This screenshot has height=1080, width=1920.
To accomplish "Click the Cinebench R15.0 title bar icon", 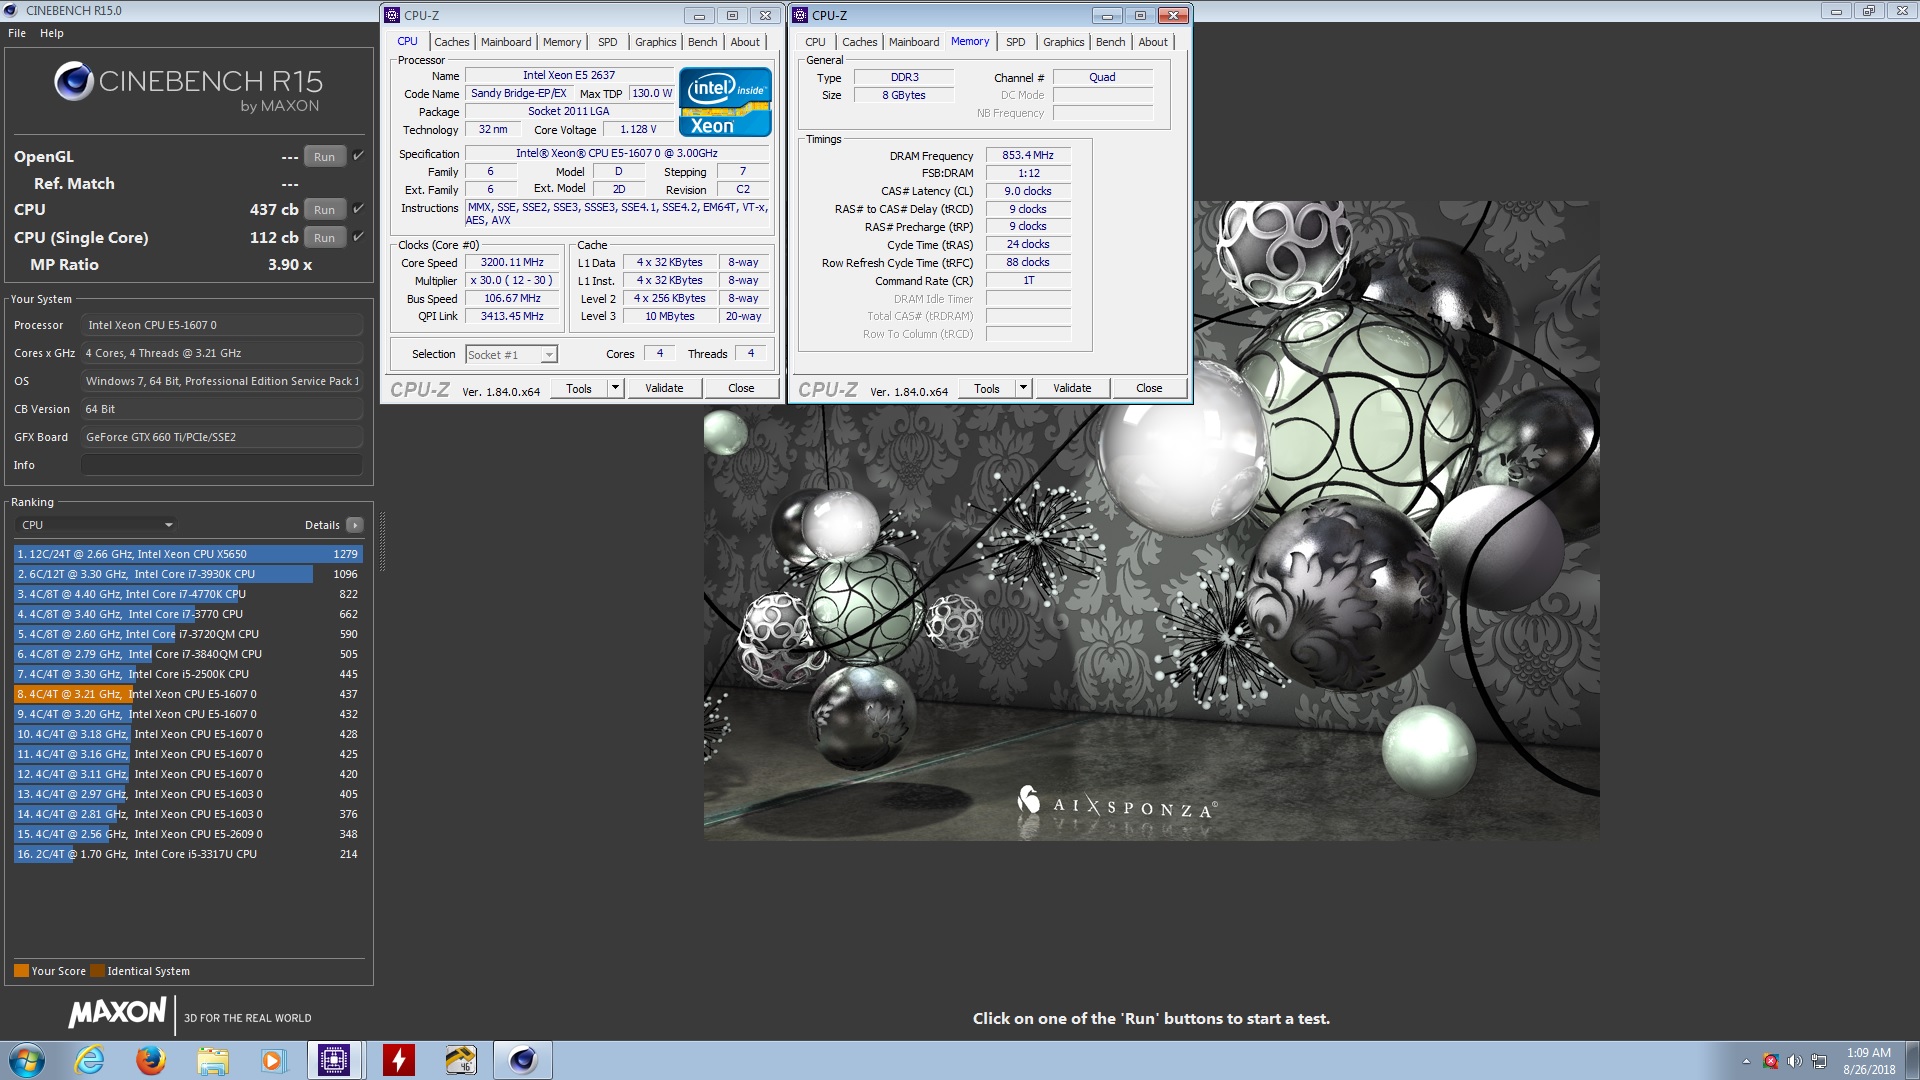I will point(12,10).
